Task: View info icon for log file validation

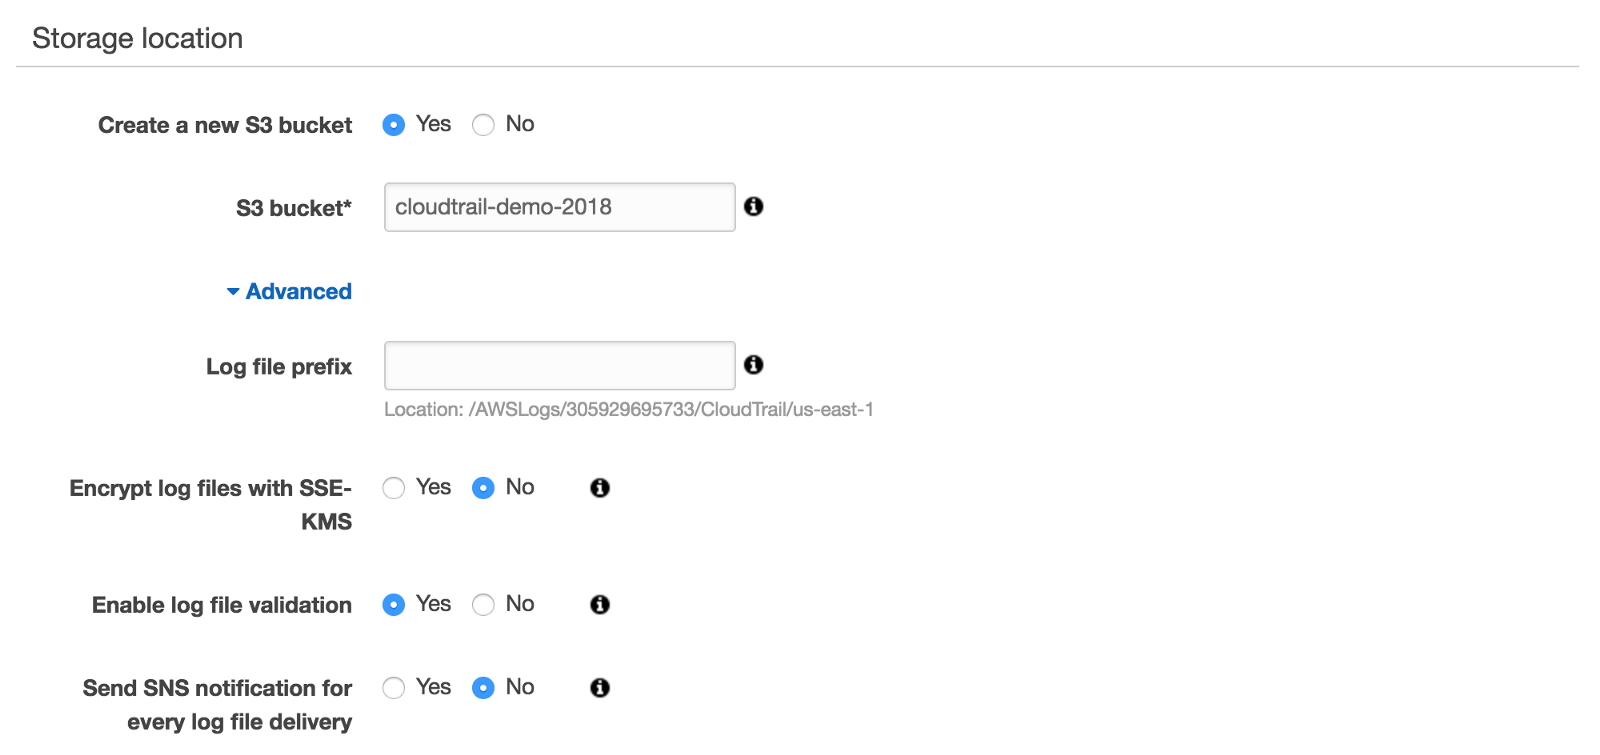Action: click(x=600, y=605)
